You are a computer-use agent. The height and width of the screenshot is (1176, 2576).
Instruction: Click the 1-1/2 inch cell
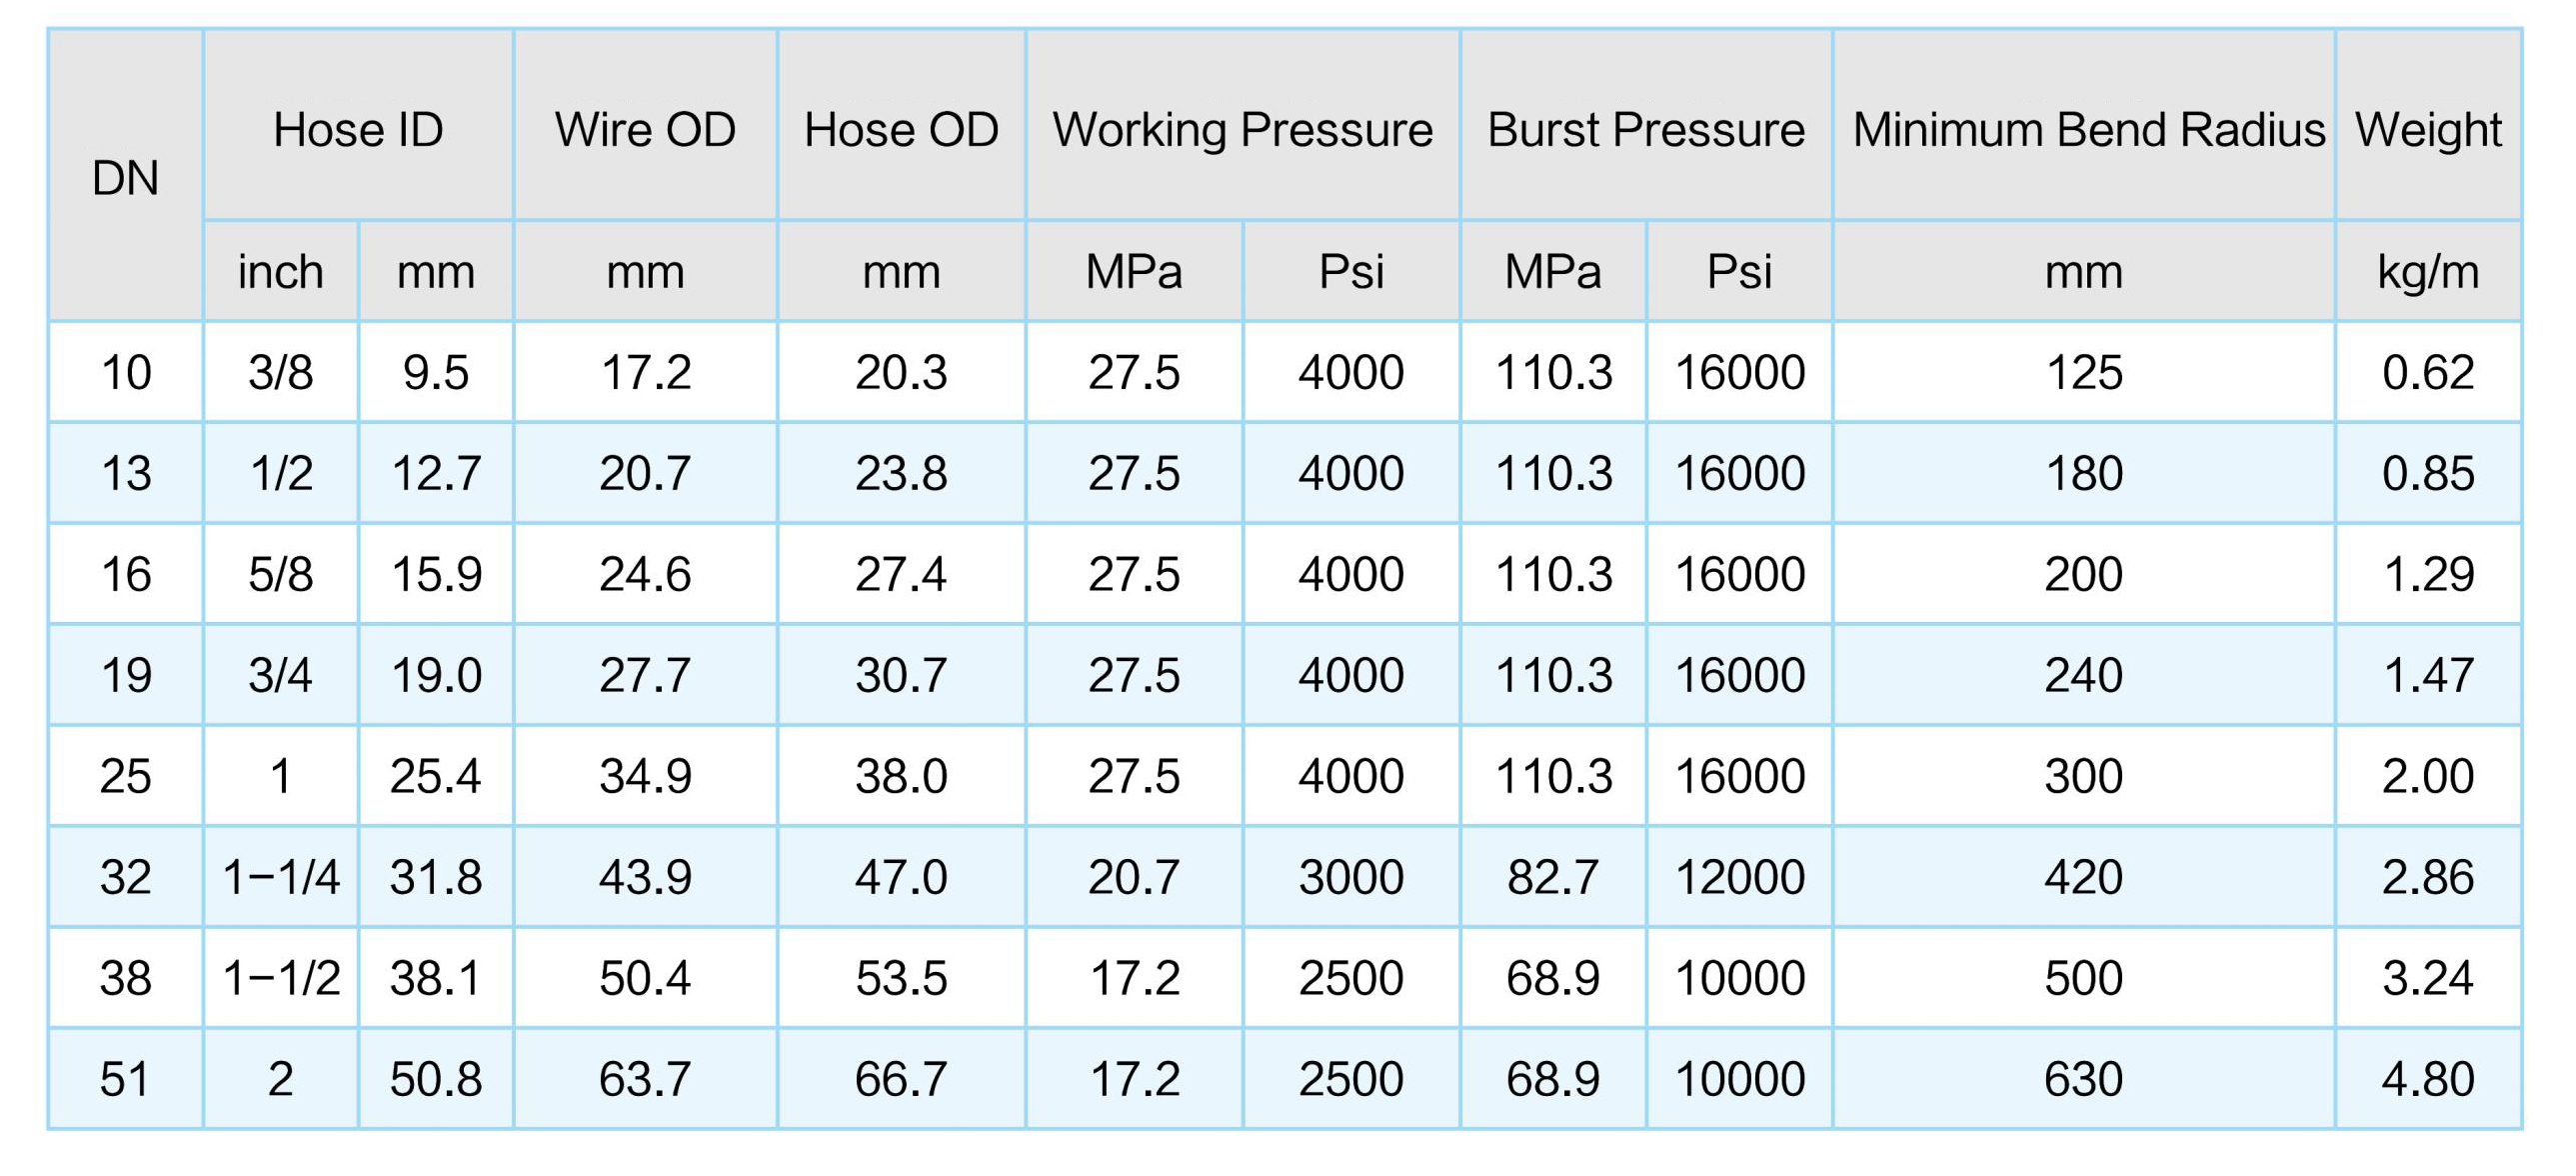(x=280, y=978)
